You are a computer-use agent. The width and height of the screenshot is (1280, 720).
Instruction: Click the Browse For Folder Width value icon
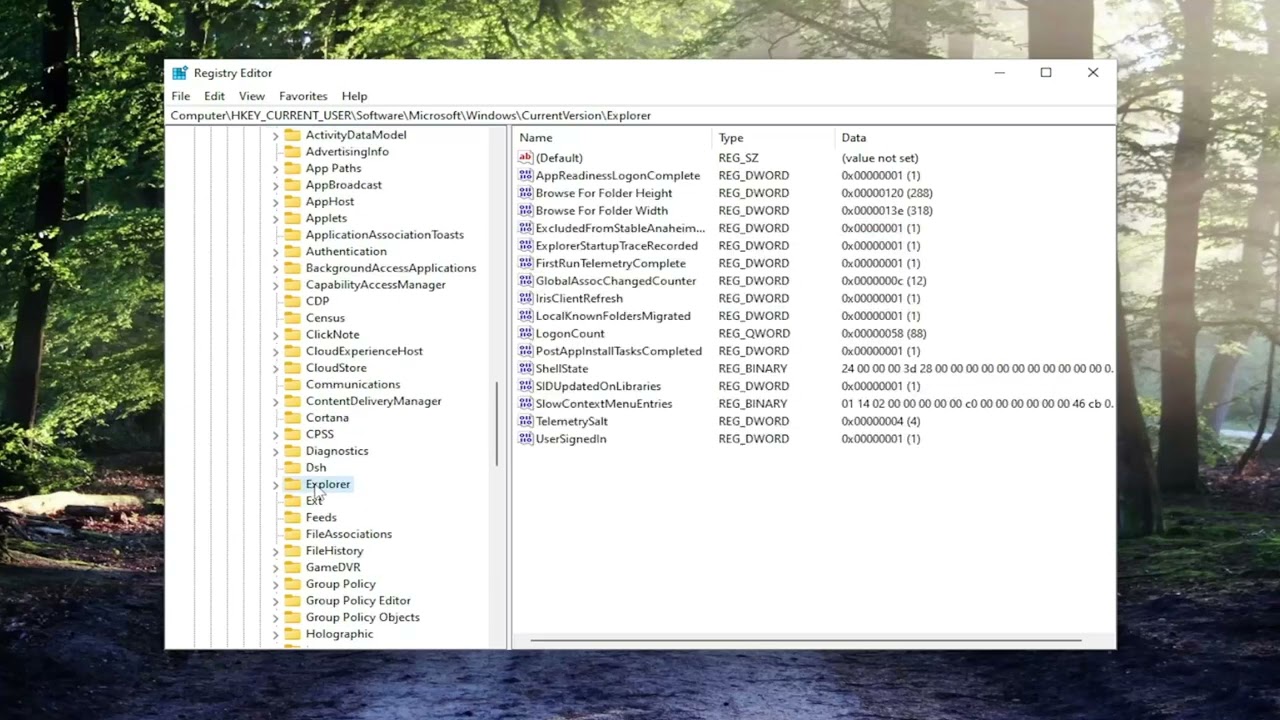[525, 210]
